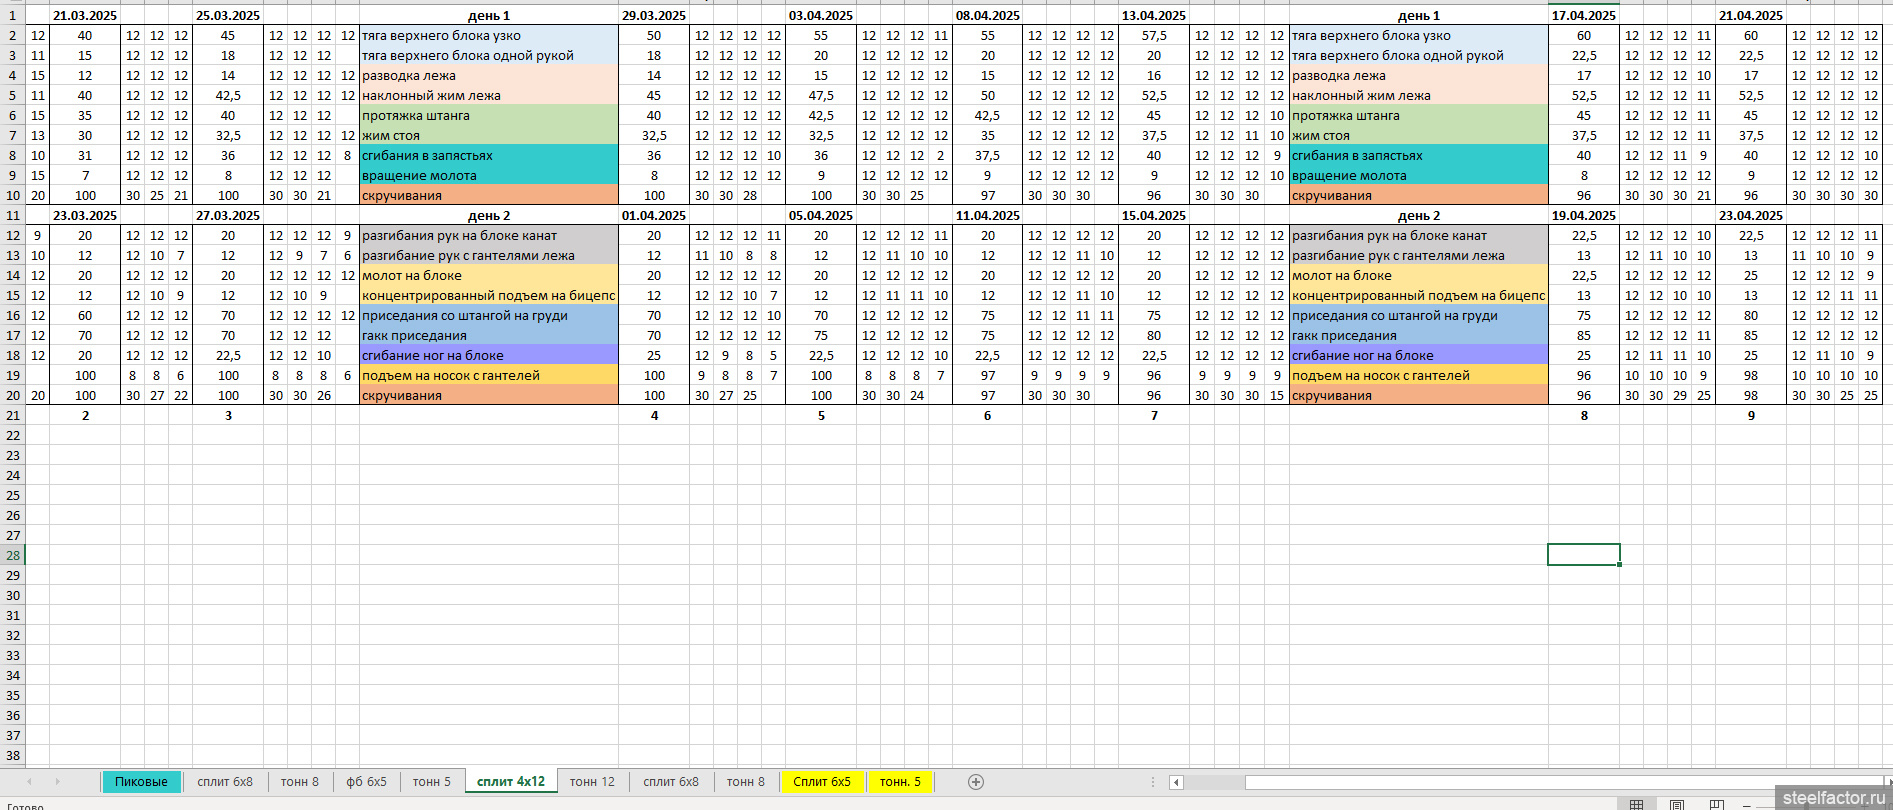Switch to the фб 6x5 sheet
This screenshot has height=810, width=1893.
(366, 782)
